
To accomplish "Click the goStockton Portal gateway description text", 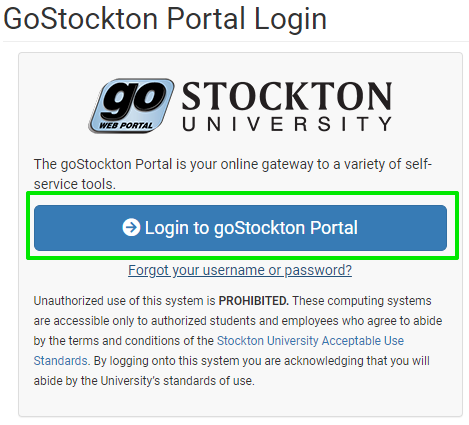I will (x=233, y=174).
